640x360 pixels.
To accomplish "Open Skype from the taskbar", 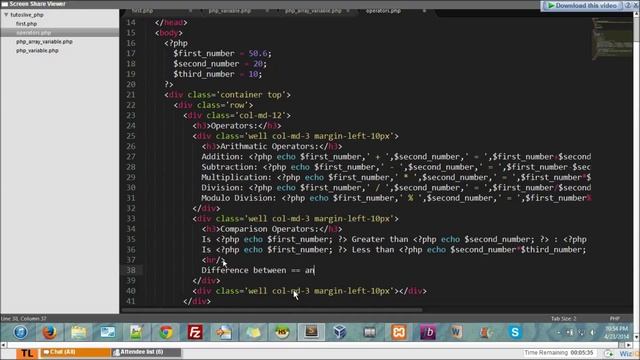I will click(x=515, y=332).
